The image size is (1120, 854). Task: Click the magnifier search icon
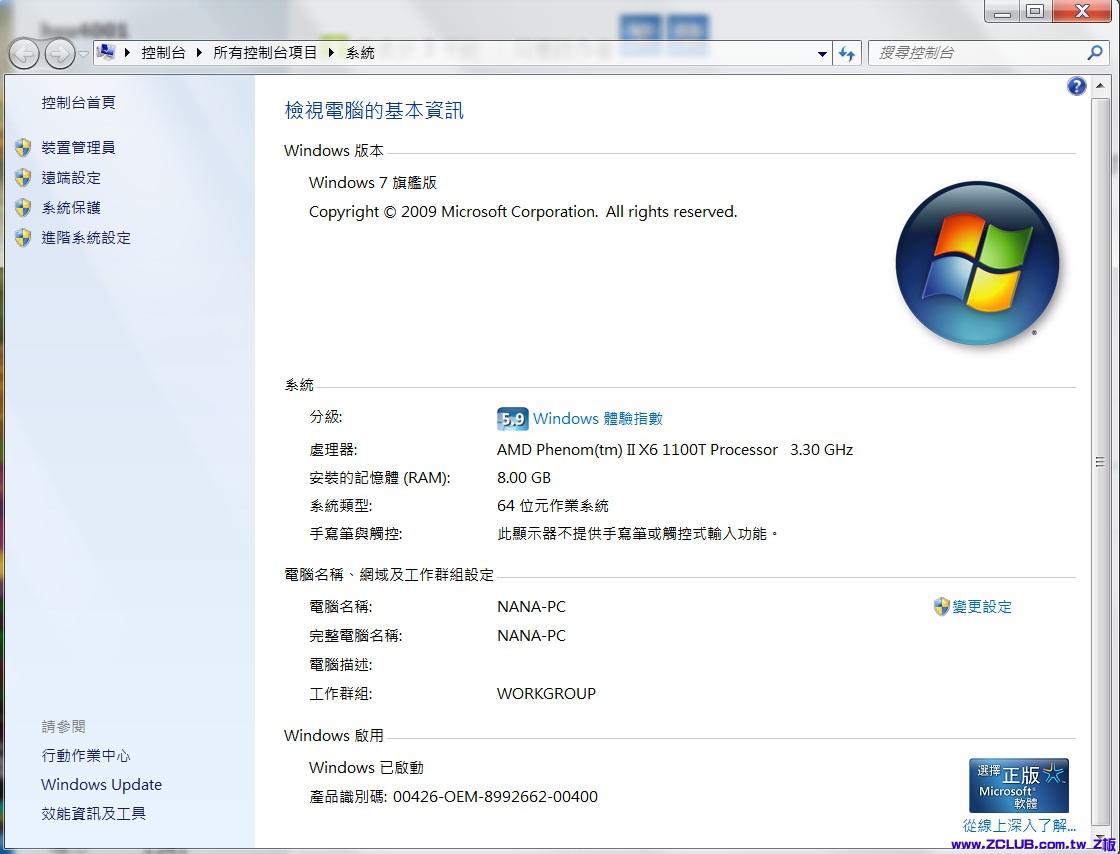point(1094,53)
